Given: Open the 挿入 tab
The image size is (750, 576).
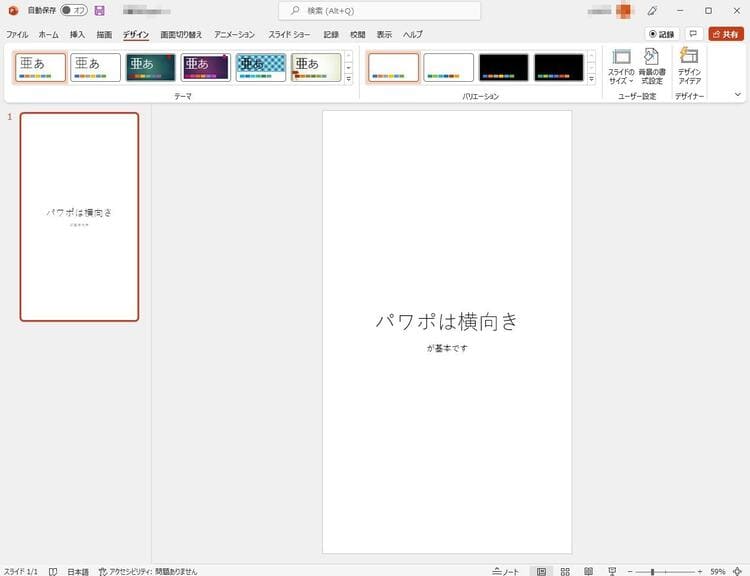Looking at the screenshot, I should (77, 34).
